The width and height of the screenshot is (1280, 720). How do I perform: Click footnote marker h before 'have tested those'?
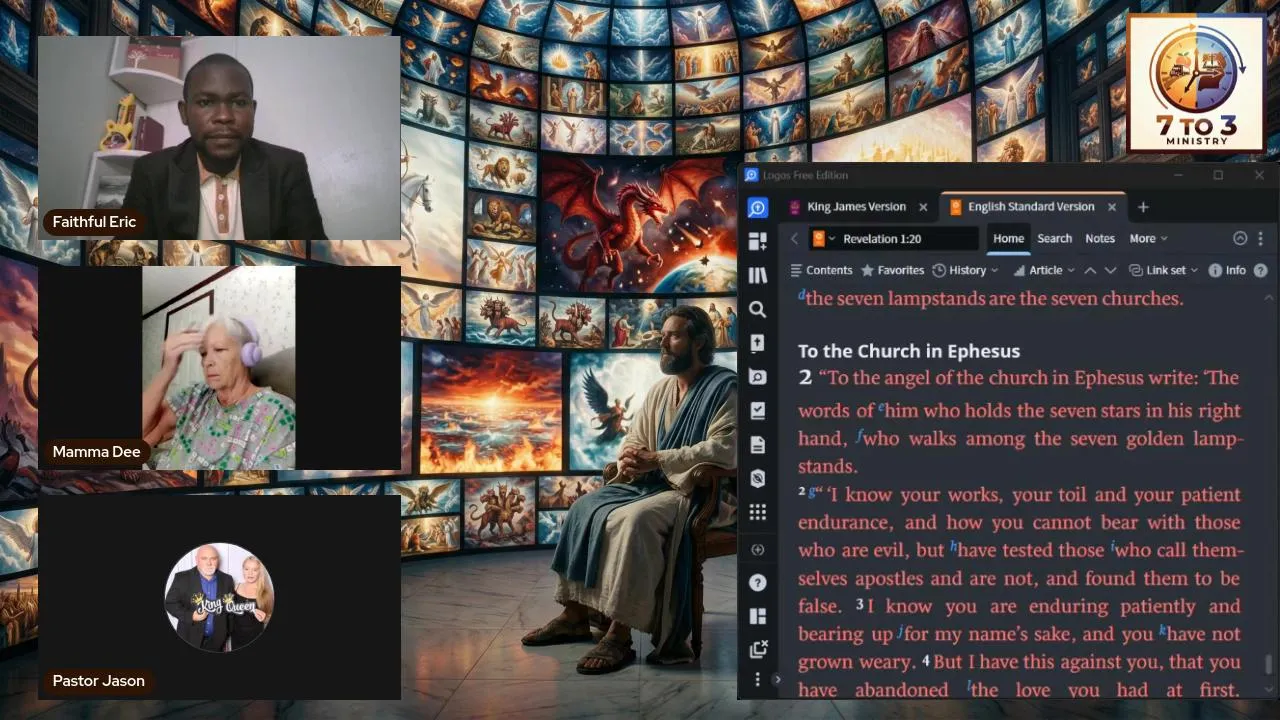[954, 547]
